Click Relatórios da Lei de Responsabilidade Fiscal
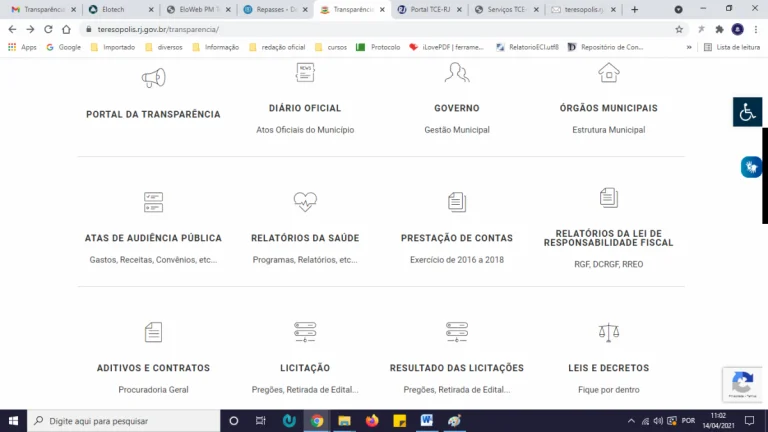The width and height of the screenshot is (768, 432). pos(608,238)
